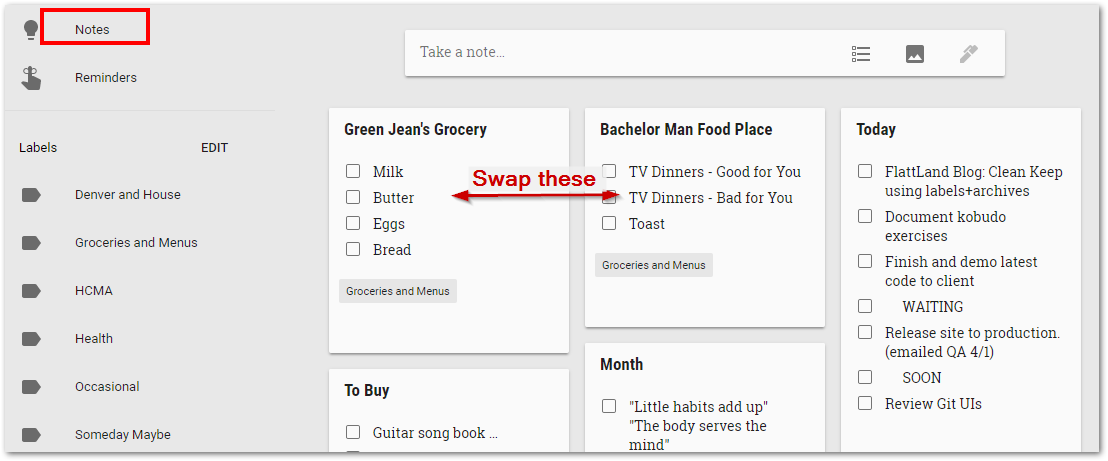Click the label icon beside HCMA

[31, 291]
